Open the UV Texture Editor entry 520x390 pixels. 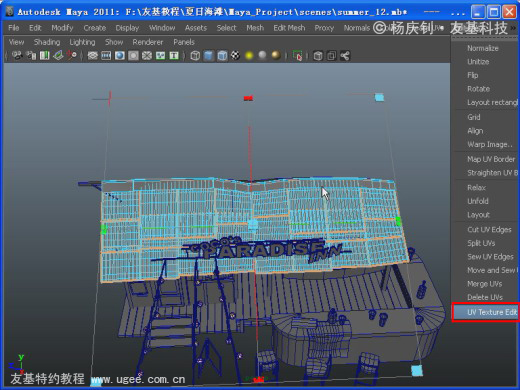[x=486, y=312]
